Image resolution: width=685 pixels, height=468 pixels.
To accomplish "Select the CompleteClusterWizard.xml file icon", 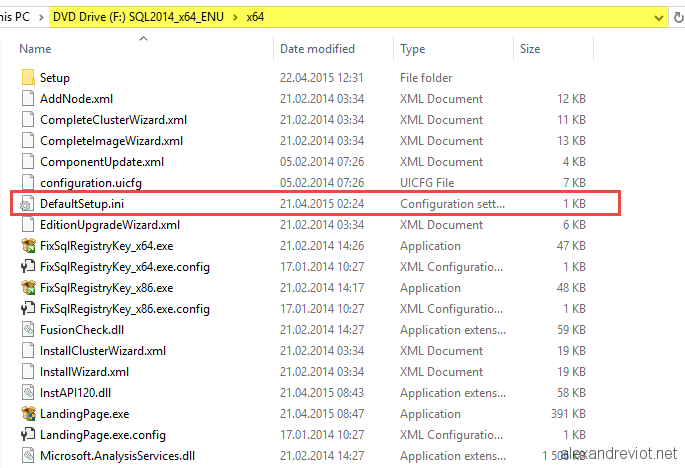I will coord(28,119).
